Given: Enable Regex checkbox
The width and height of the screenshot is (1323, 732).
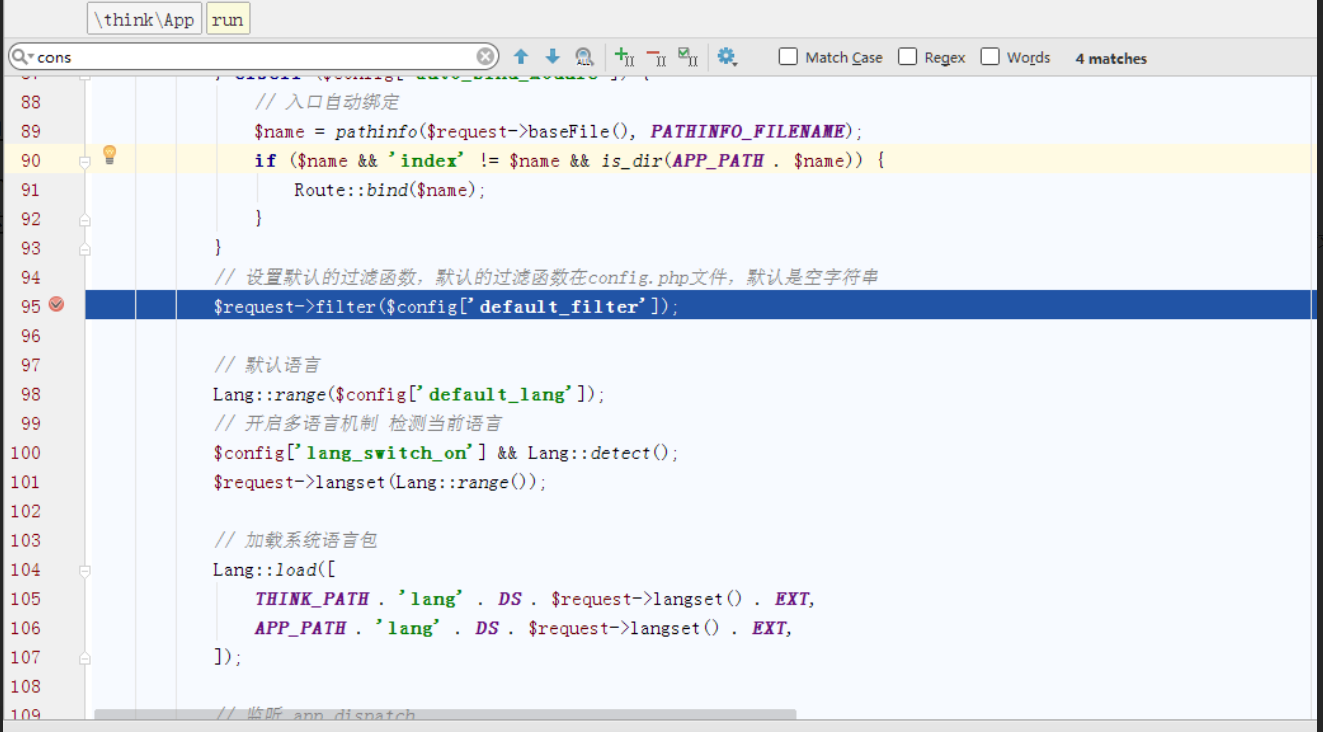Looking at the screenshot, I should [x=908, y=57].
